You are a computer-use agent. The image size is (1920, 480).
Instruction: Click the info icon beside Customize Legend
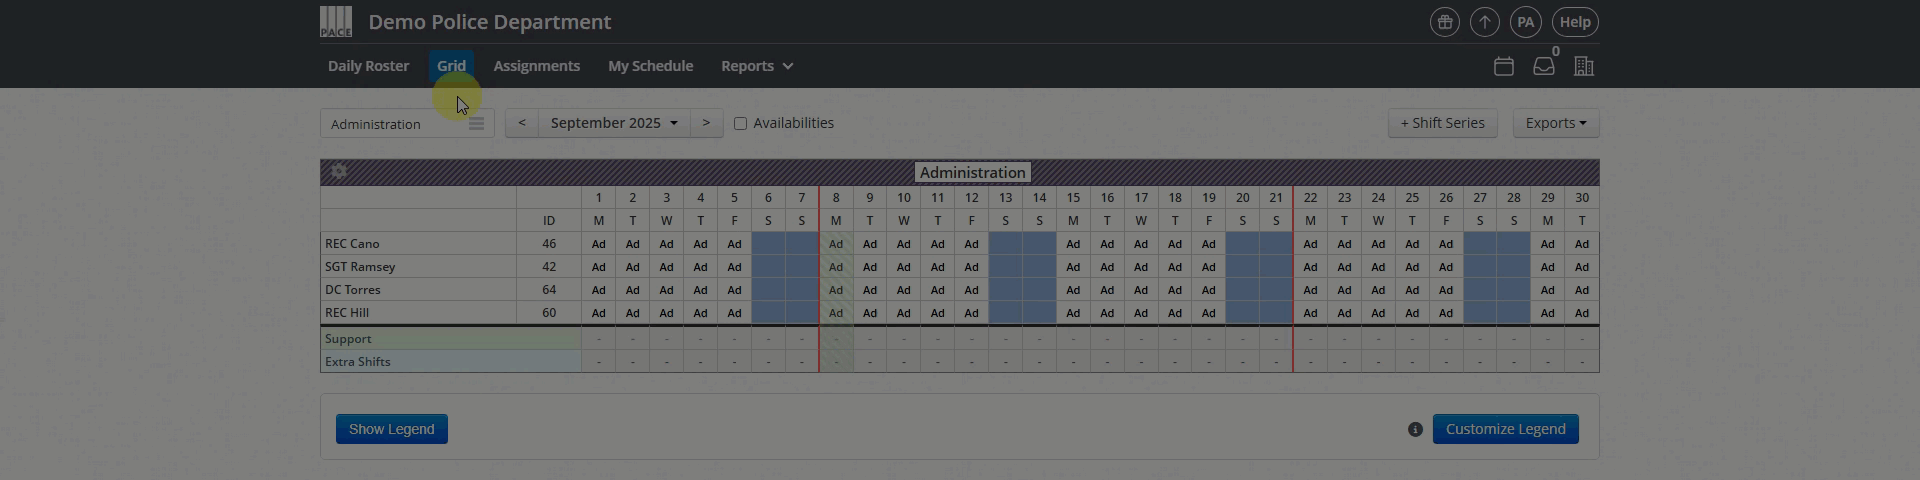[x=1415, y=429]
